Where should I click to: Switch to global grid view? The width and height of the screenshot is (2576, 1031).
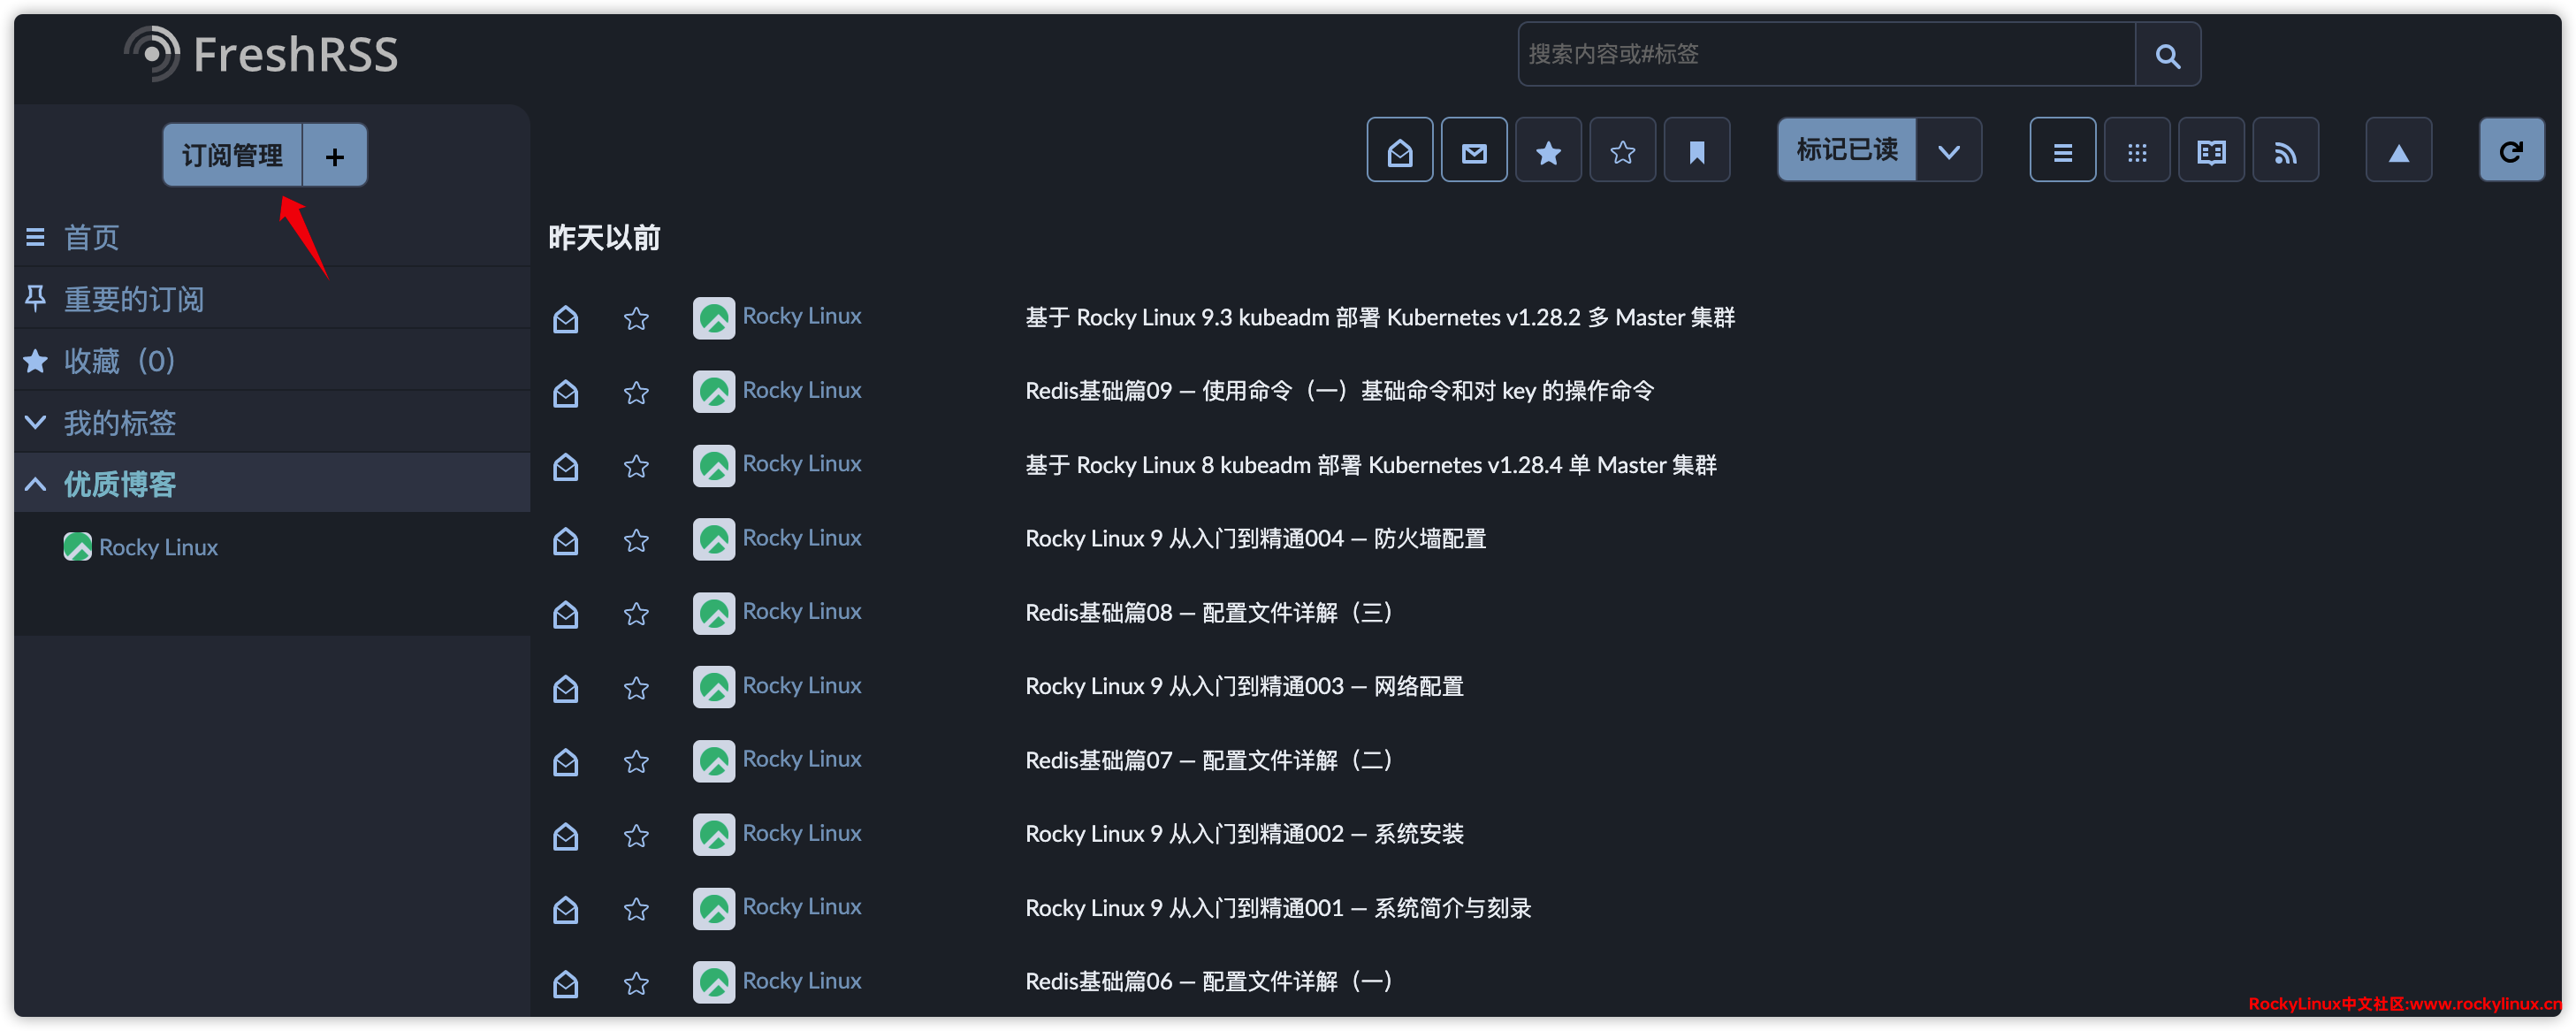pyautogui.click(x=2136, y=152)
